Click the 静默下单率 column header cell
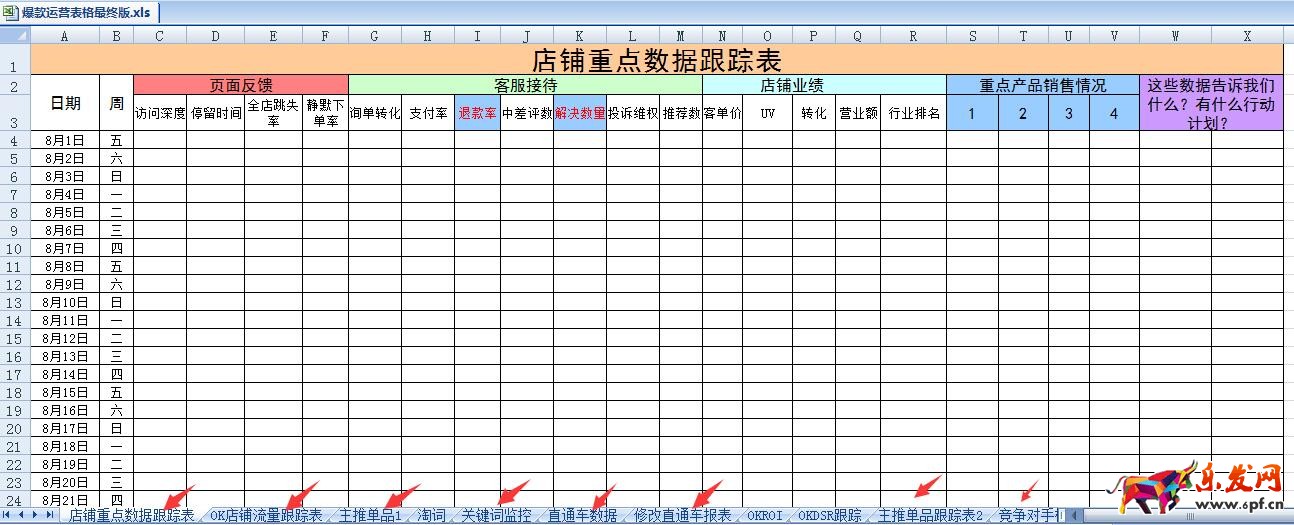 [325, 113]
